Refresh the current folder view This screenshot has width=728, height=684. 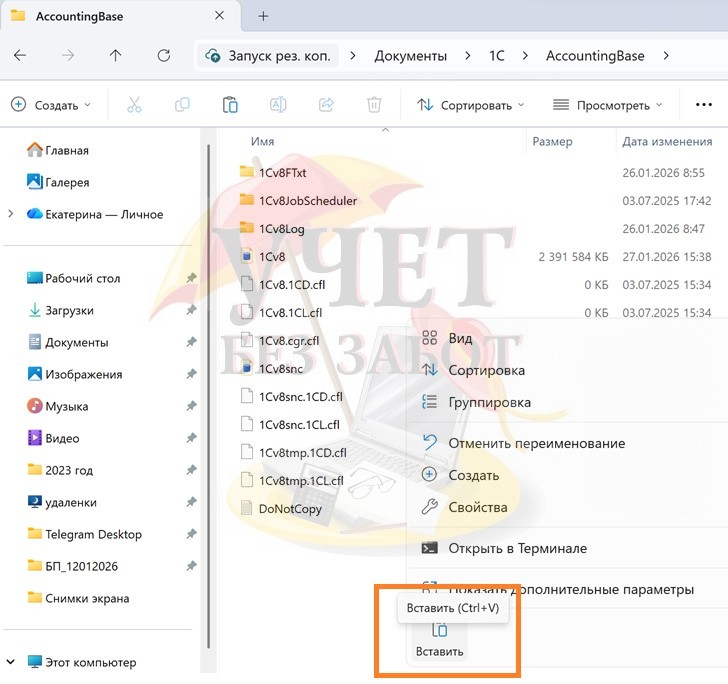point(164,56)
